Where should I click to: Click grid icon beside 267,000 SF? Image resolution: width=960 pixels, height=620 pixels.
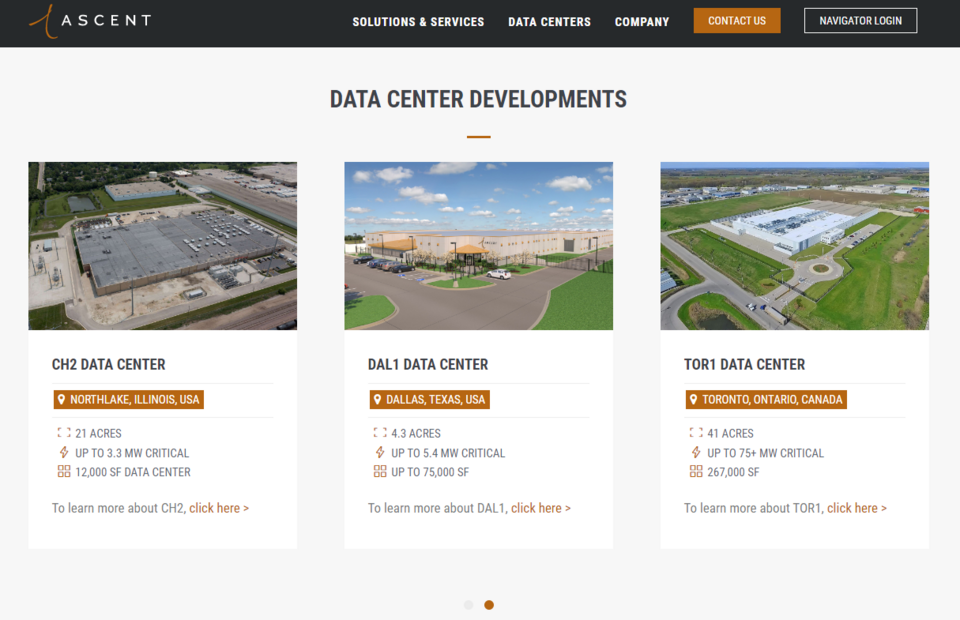[696, 471]
